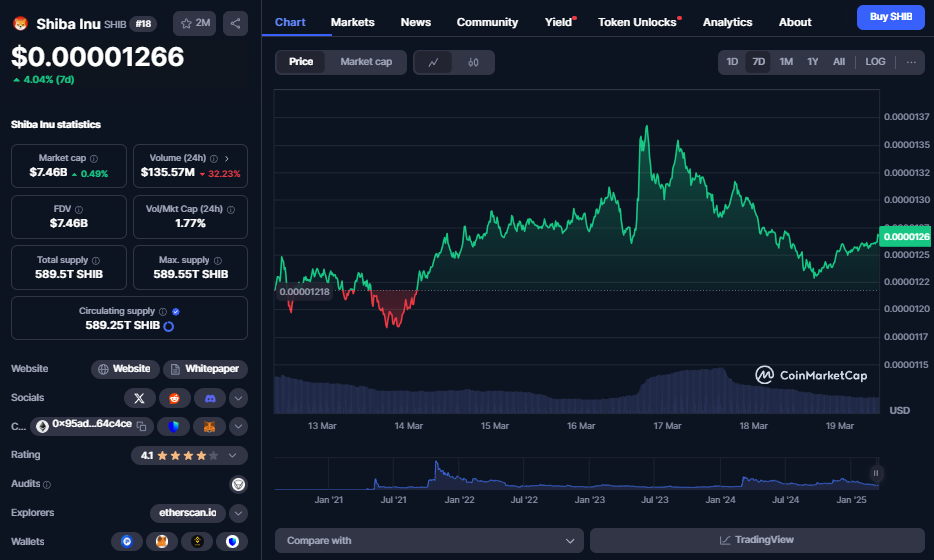The height and width of the screenshot is (560, 934).
Task: Click the circulating supply progress ring icon
Action: point(169,326)
